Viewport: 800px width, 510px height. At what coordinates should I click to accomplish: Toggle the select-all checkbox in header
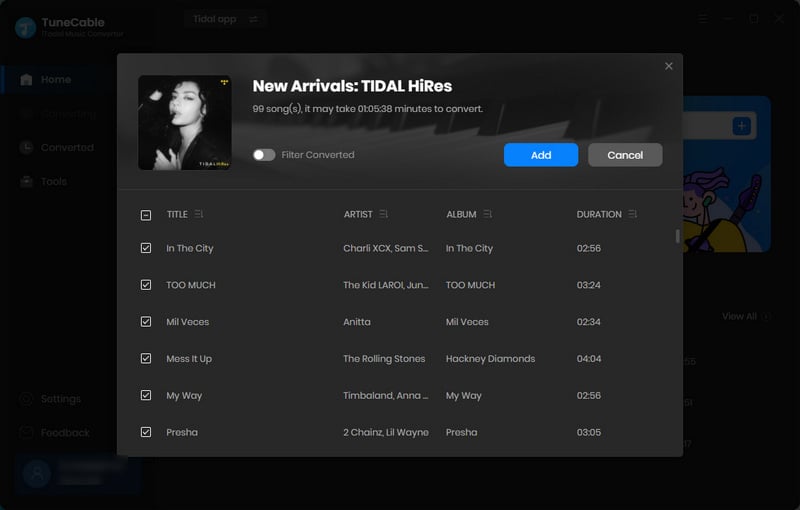point(146,215)
